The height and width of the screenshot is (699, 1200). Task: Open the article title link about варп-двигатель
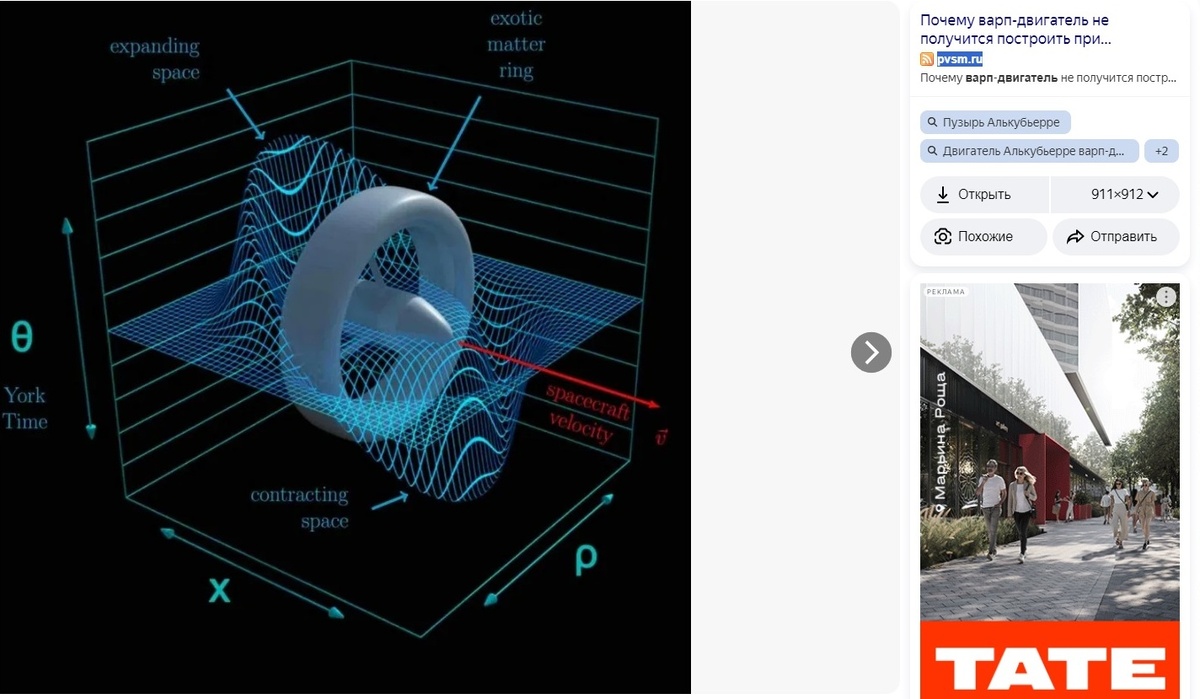point(1015,30)
